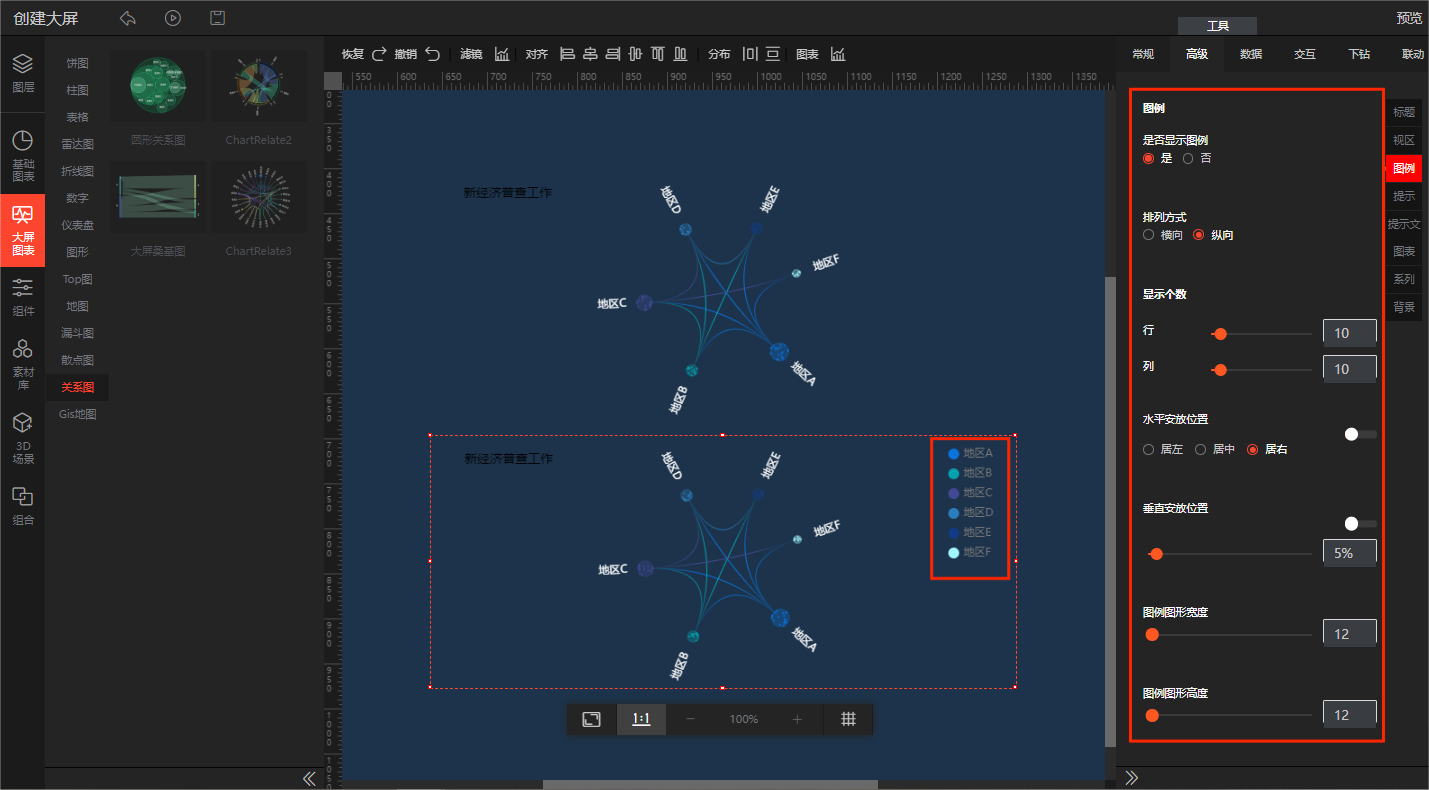The width and height of the screenshot is (1429, 790).
Task: Click the save (floppy disk) icon
Action: pyautogui.click(x=217, y=18)
